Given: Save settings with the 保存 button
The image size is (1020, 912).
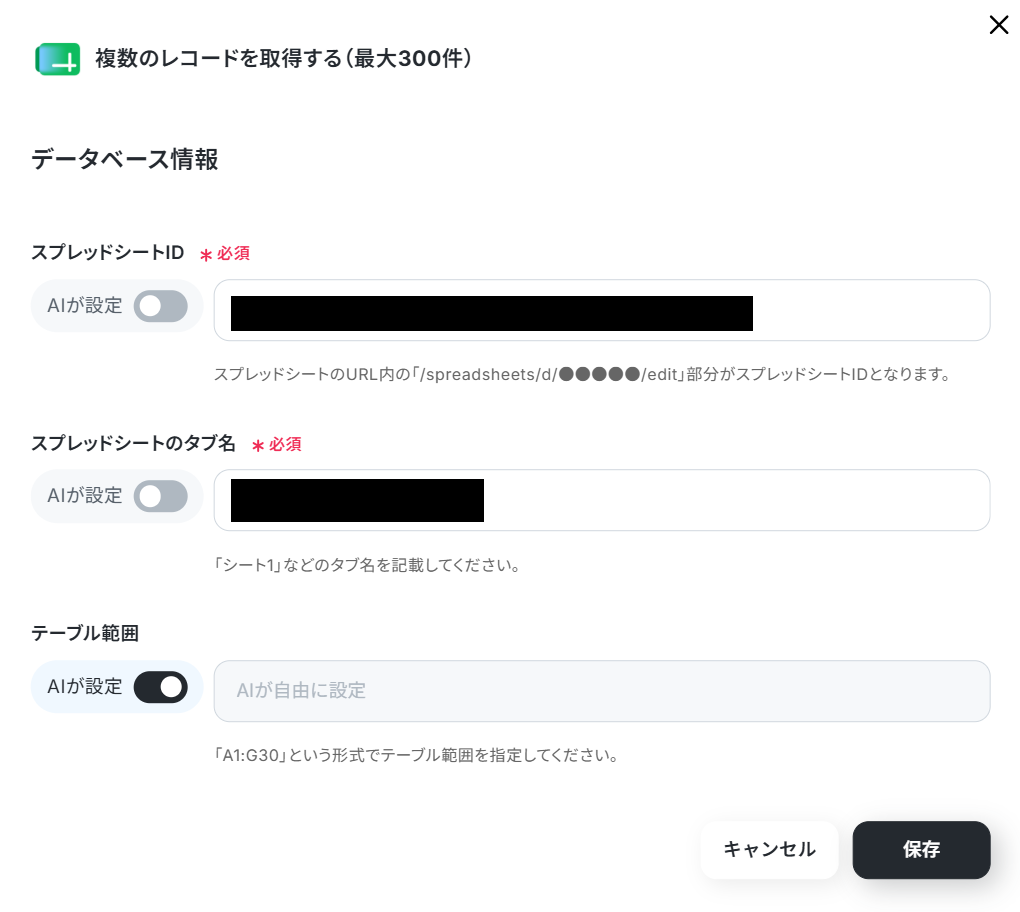Looking at the screenshot, I should click(921, 850).
